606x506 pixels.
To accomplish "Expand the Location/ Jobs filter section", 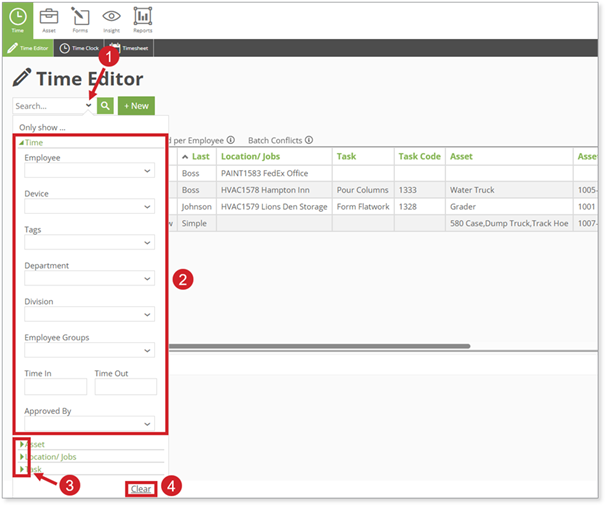I will (x=50, y=457).
